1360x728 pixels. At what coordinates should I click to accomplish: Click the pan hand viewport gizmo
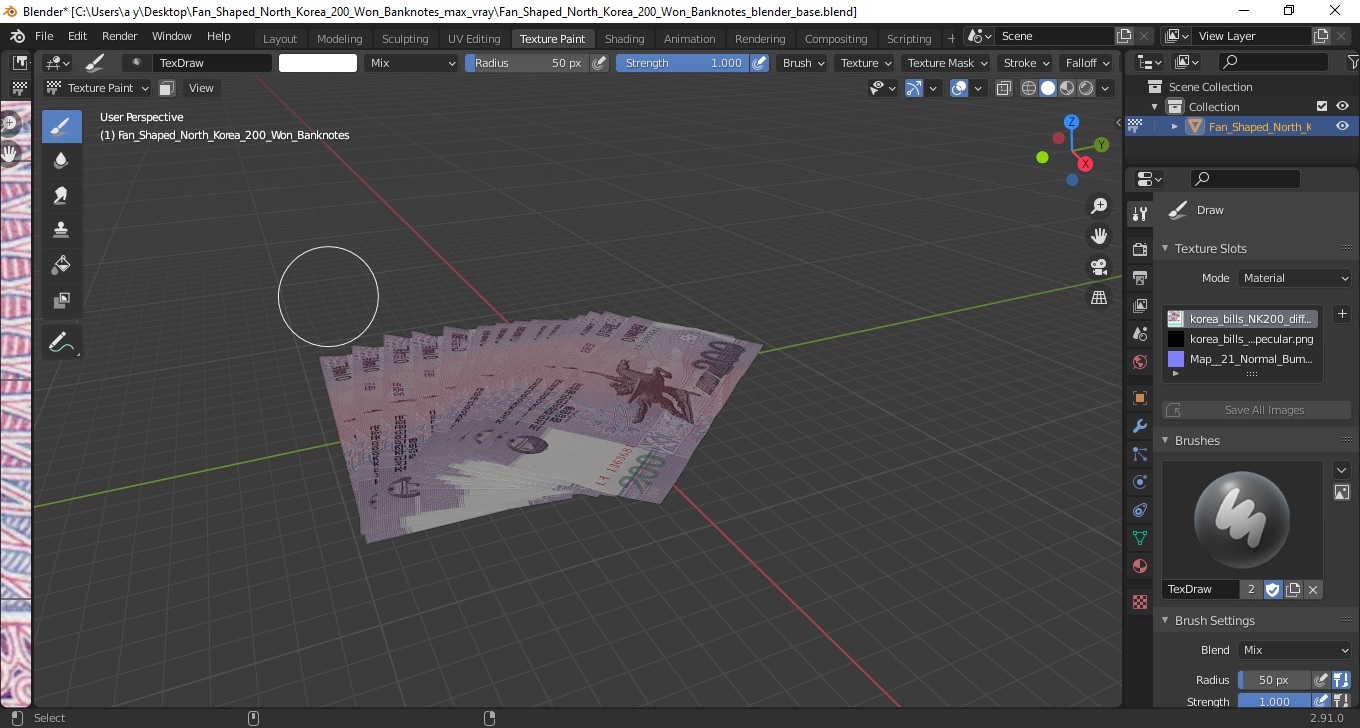point(1099,236)
